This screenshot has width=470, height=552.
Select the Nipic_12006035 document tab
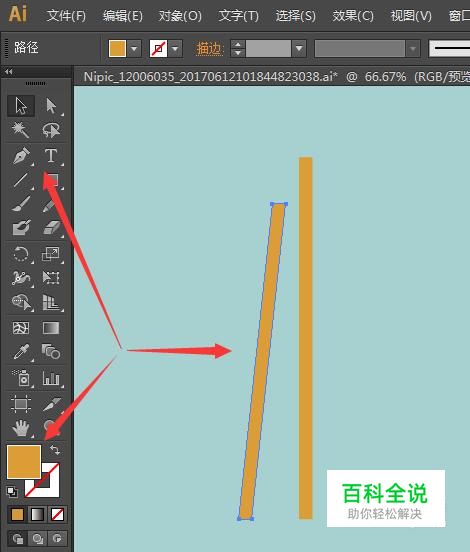pyautogui.click(x=276, y=76)
